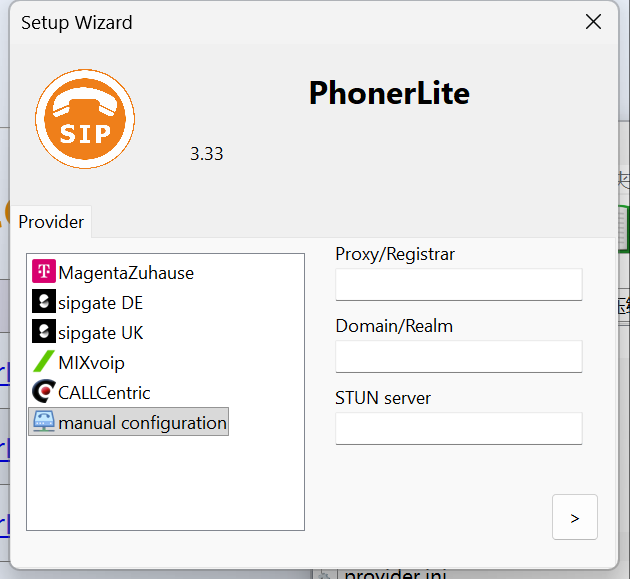Click the manual configuration computer icon
The width and height of the screenshot is (630, 579).
(x=44, y=422)
